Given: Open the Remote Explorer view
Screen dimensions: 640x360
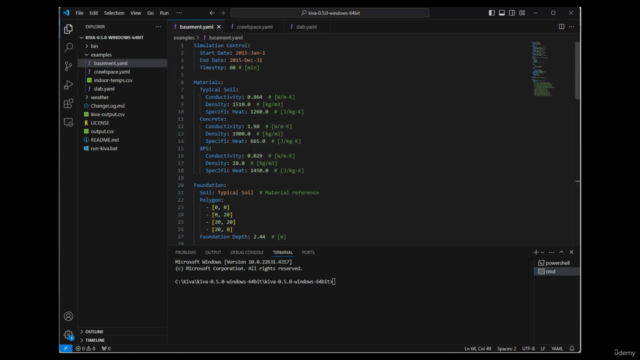Looking at the screenshot, I should (68, 122).
